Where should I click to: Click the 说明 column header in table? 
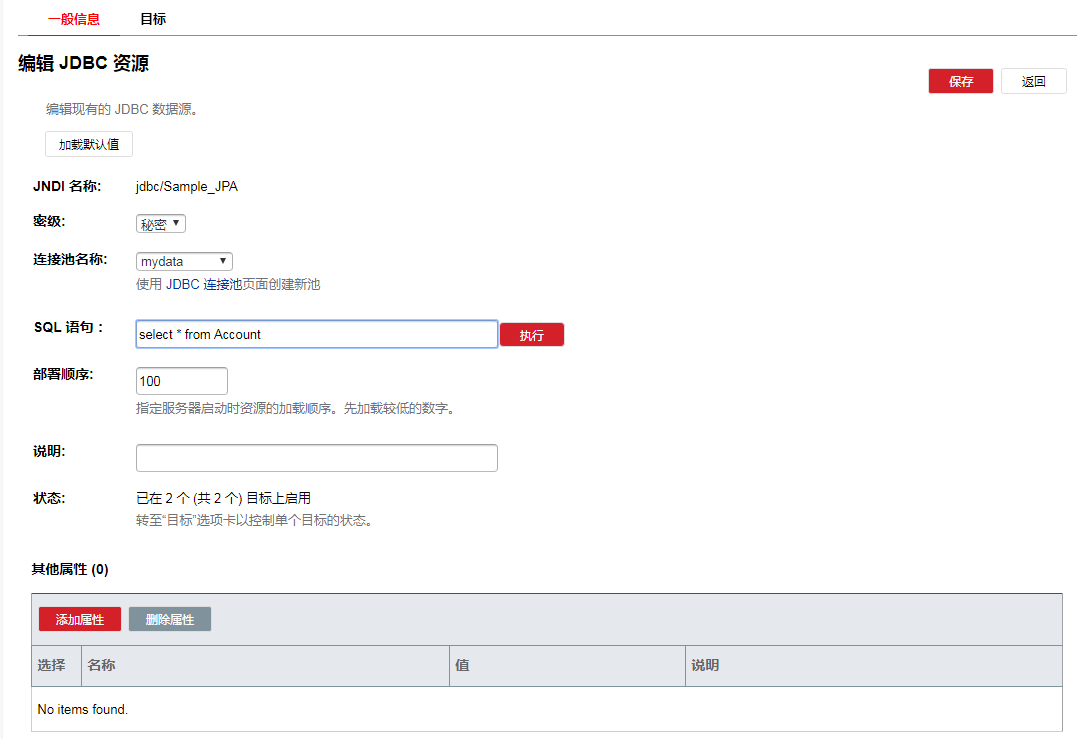tap(705, 666)
